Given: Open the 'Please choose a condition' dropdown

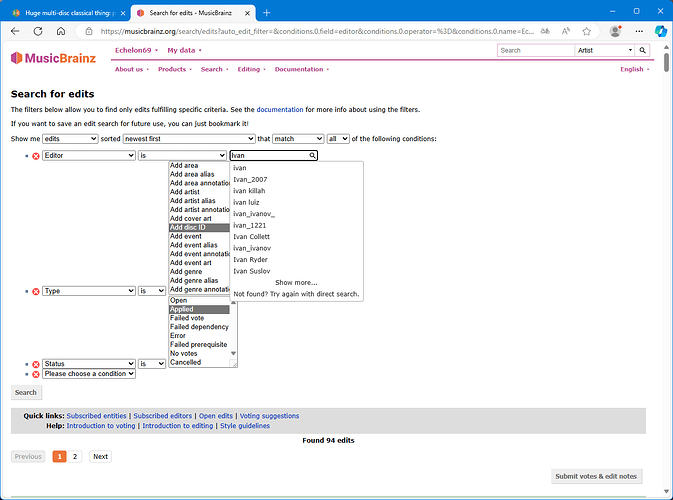Looking at the screenshot, I should point(89,374).
